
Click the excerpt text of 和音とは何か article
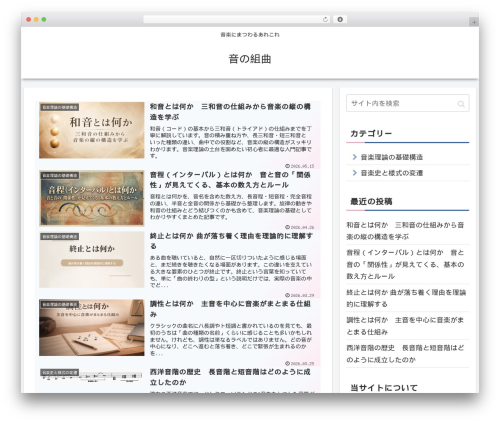click(231, 142)
